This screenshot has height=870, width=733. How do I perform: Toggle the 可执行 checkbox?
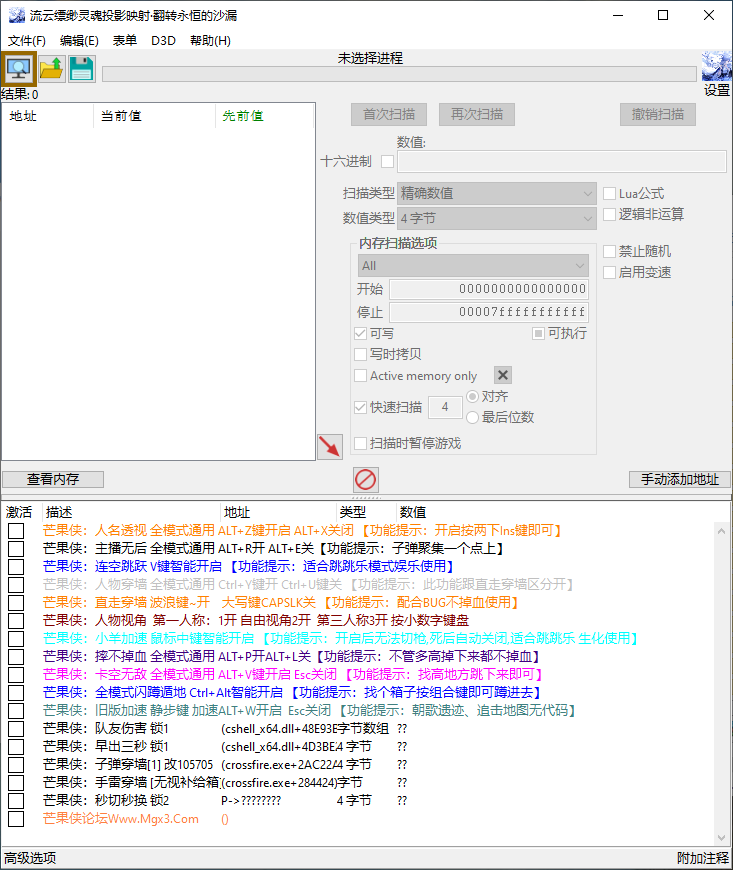point(538,333)
